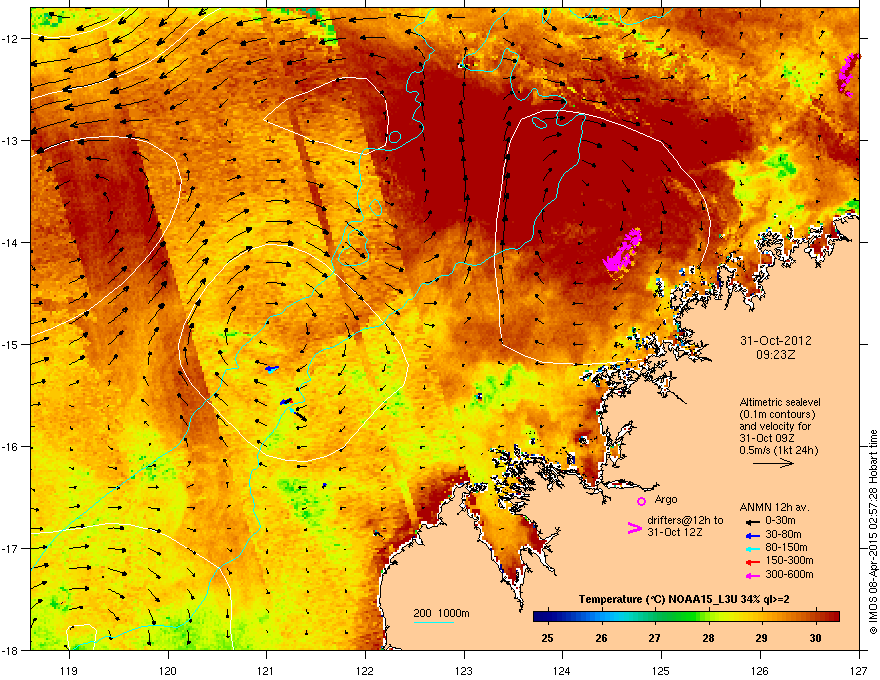Click the longitude axis label '127'
The height and width of the screenshot is (680, 880).
coord(859,670)
